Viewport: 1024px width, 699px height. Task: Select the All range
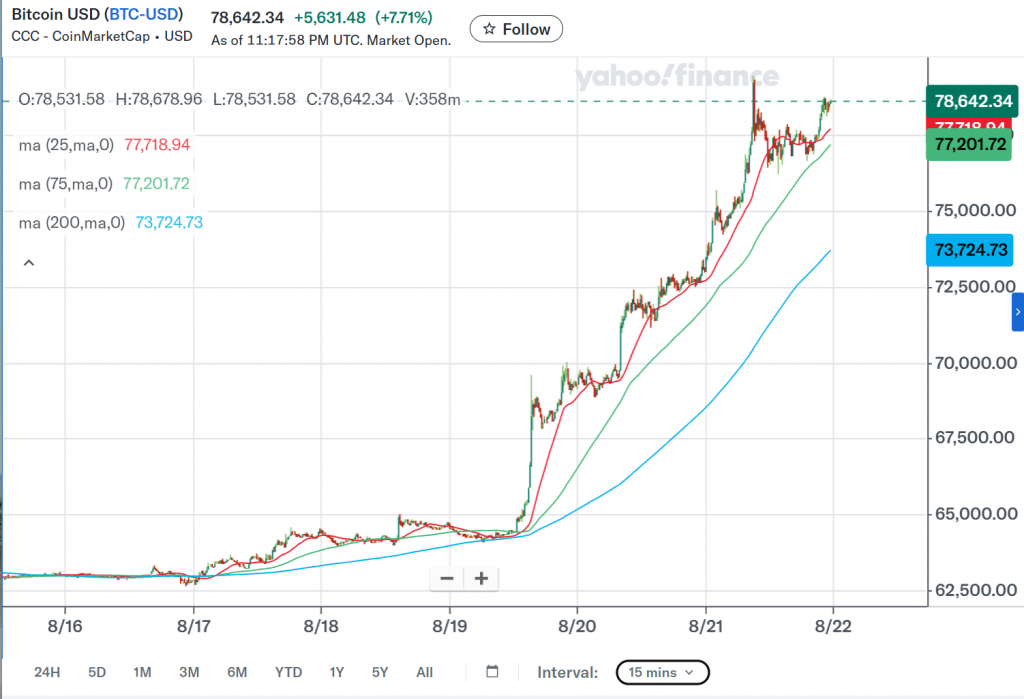pyautogui.click(x=424, y=672)
